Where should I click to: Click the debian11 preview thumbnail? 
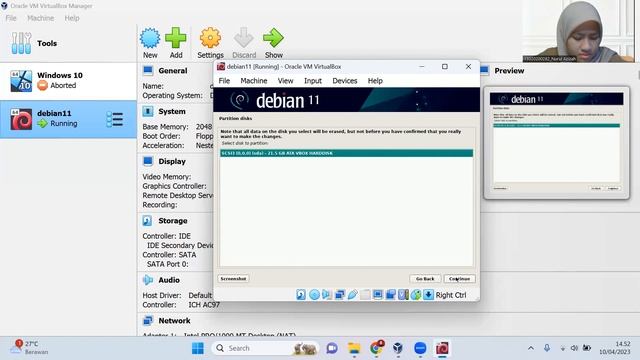coord(556,143)
